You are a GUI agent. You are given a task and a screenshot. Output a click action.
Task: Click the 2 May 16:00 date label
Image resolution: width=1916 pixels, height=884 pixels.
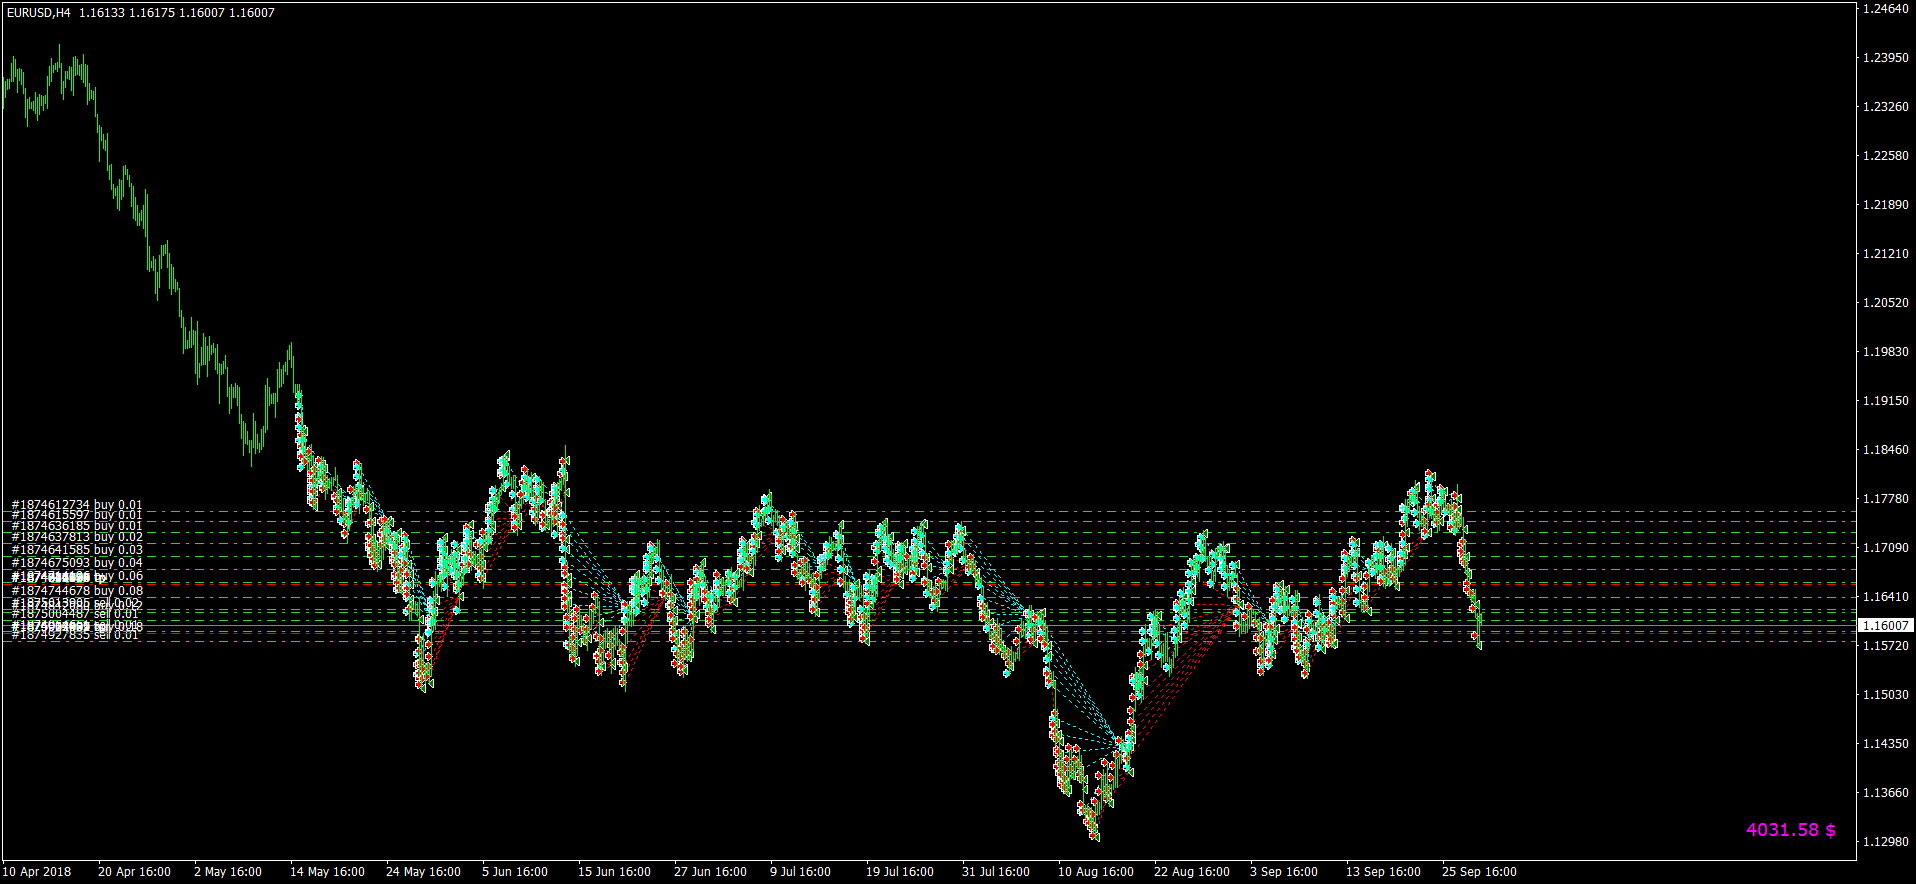coord(228,872)
